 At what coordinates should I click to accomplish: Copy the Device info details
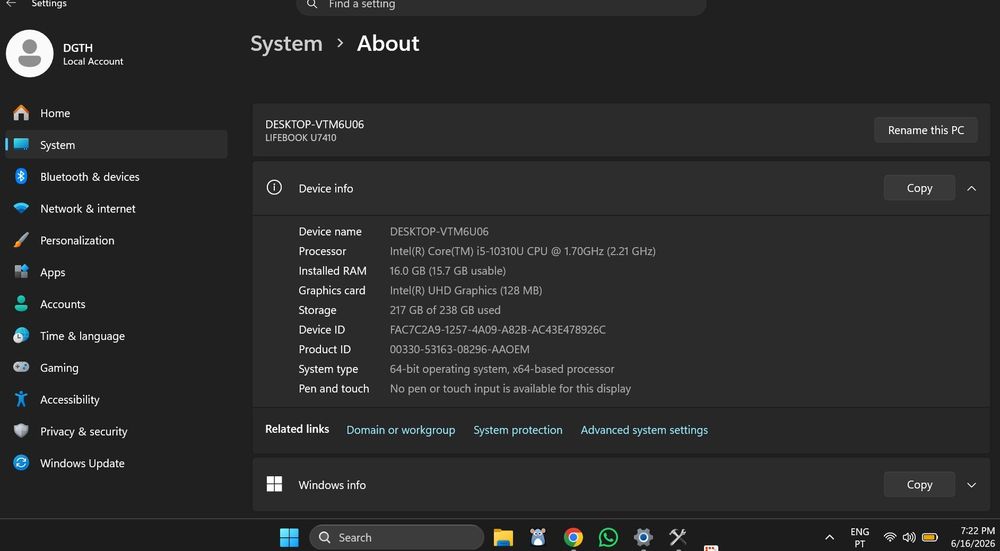tap(919, 188)
